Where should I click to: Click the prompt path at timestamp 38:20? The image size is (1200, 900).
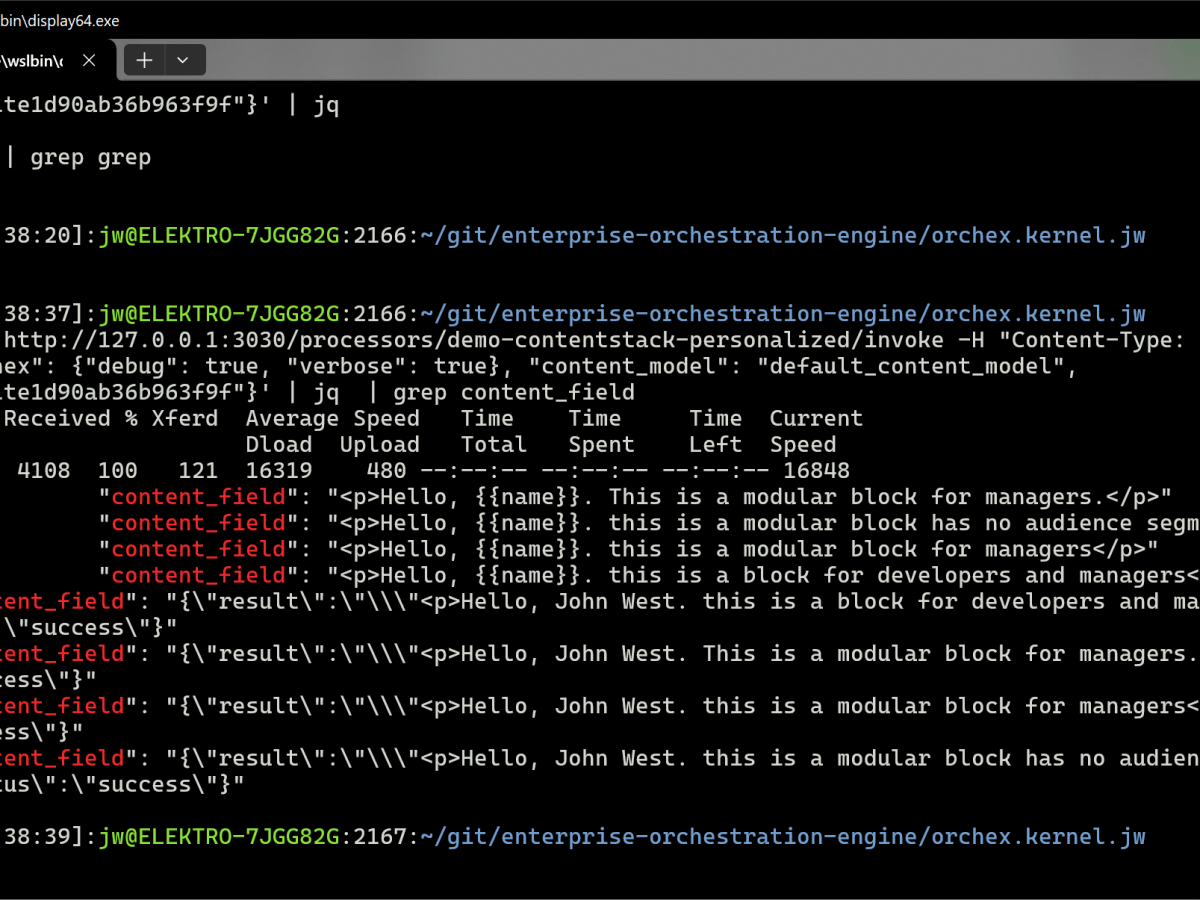[781, 236]
